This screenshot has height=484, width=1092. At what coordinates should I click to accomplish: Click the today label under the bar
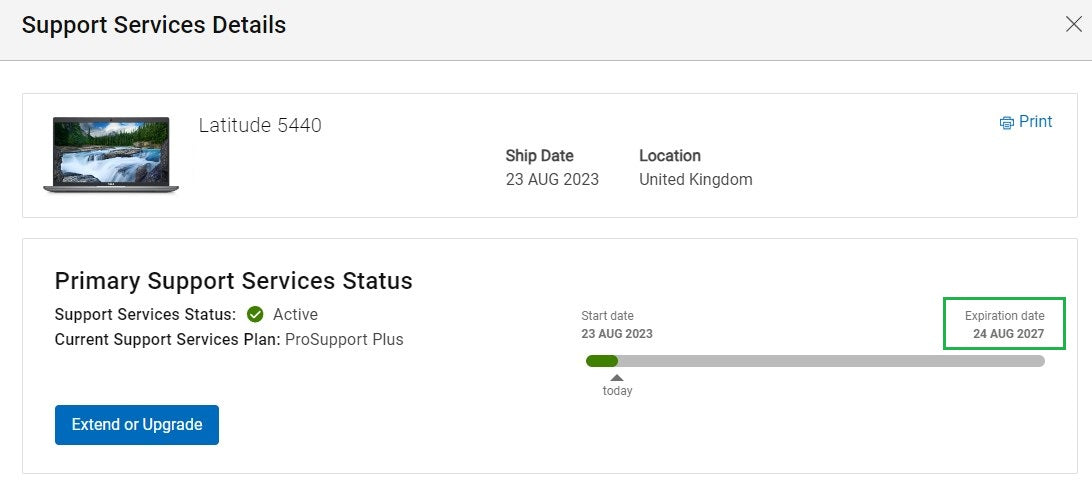pos(617,391)
